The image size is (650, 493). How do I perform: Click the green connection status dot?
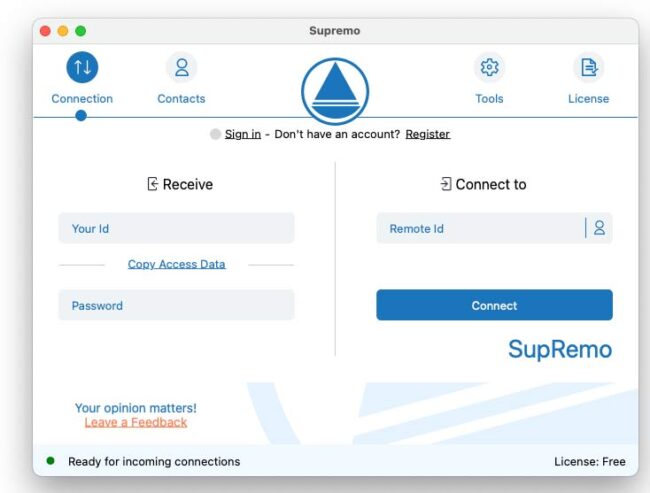[50, 461]
